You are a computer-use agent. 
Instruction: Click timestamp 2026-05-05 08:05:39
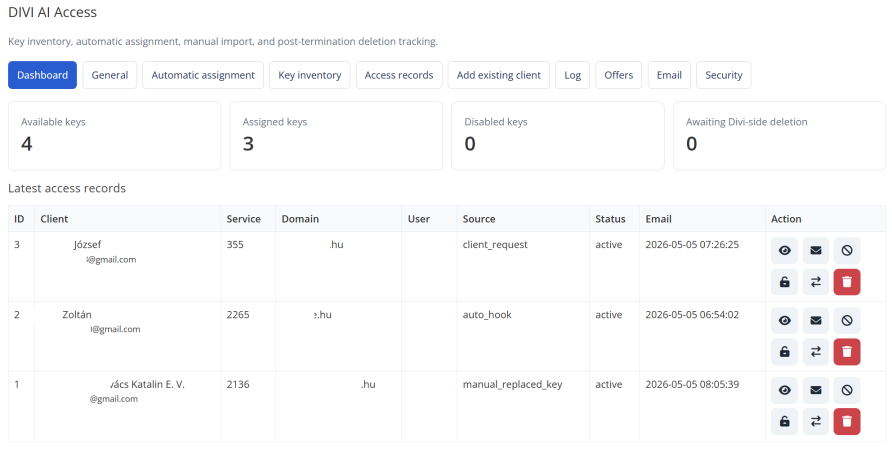(x=692, y=385)
